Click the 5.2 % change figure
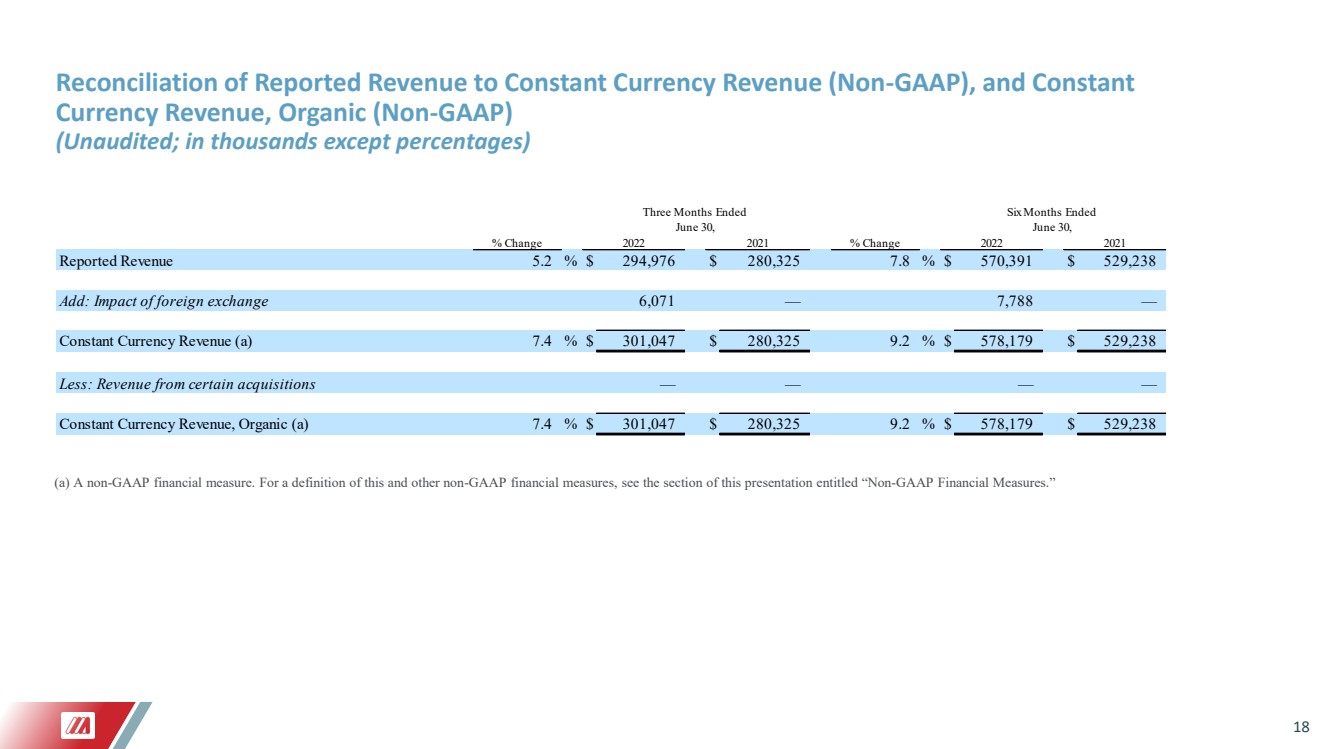The image size is (1333, 749). 544,261
